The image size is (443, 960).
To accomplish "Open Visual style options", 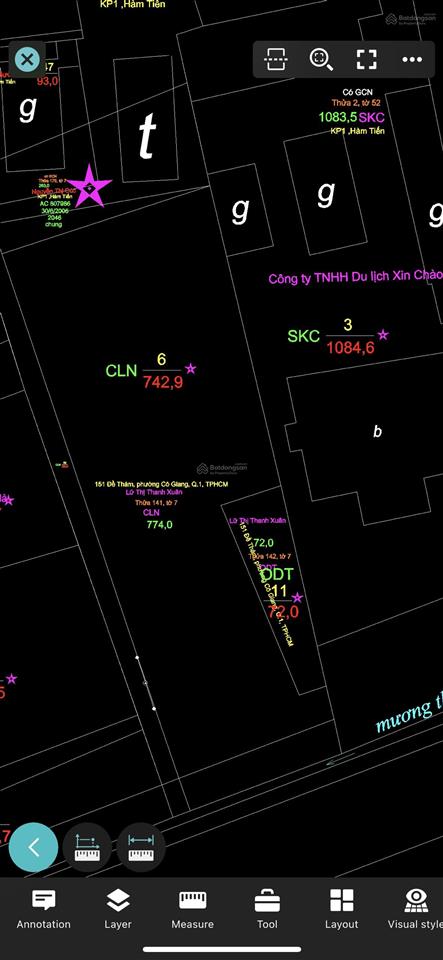I will [x=416, y=909].
